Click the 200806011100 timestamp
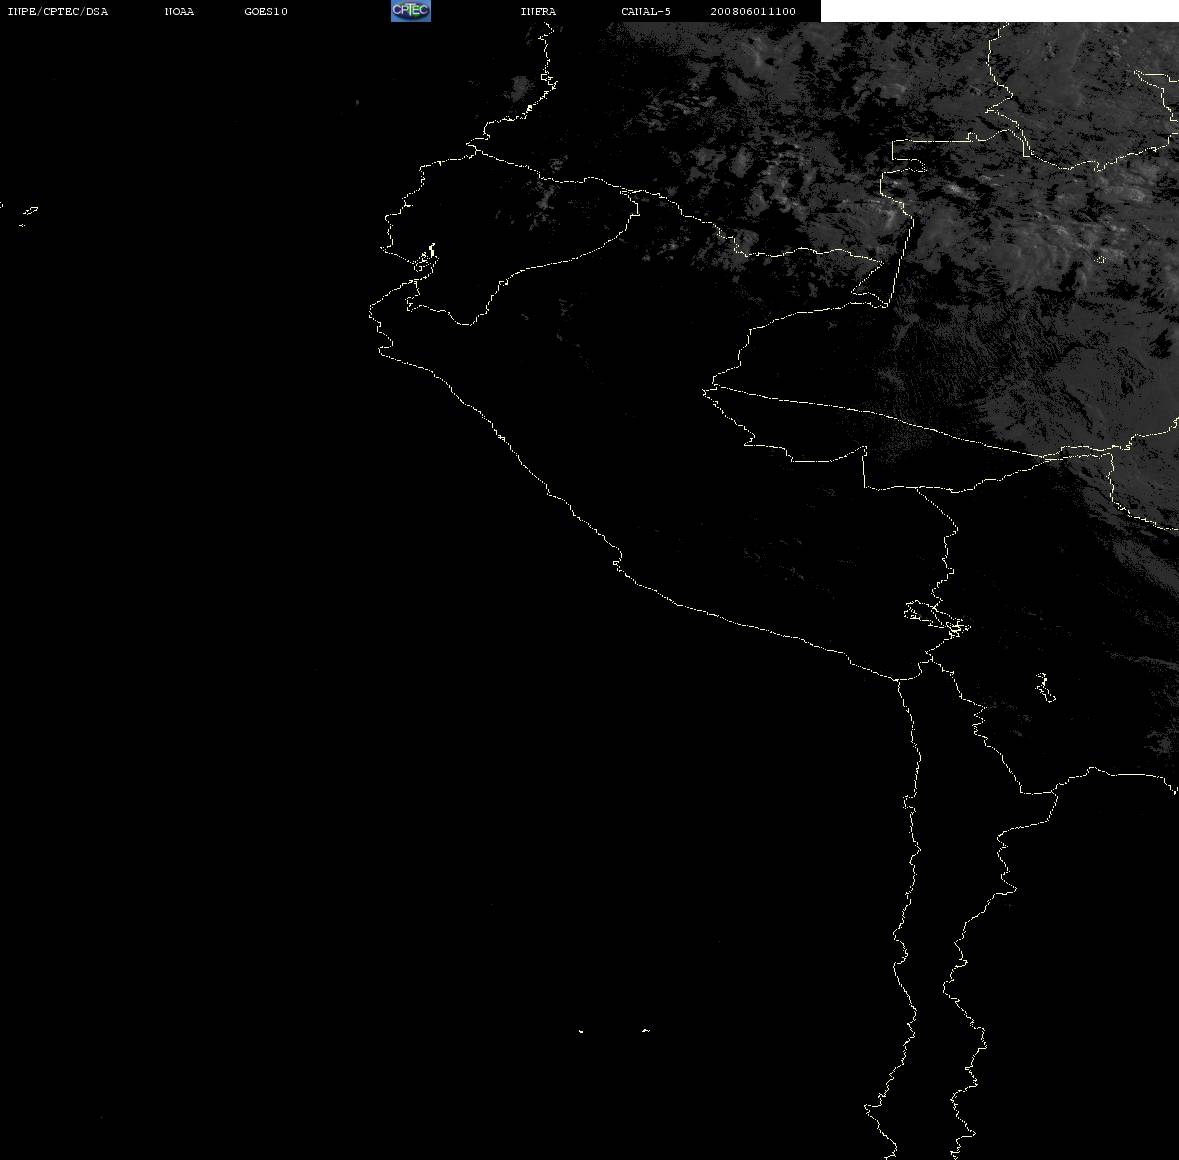This screenshot has width=1179, height=1160. [x=753, y=11]
